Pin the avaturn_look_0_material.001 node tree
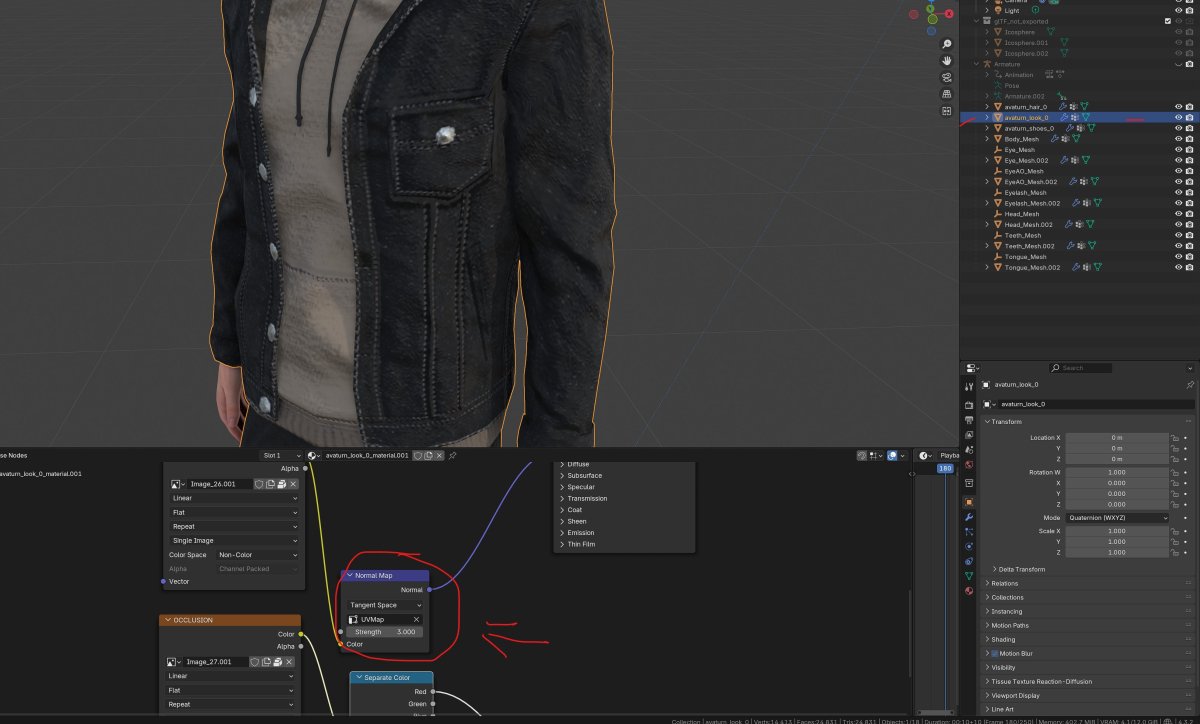Image resolution: width=1200 pixels, height=724 pixels. [x=453, y=455]
